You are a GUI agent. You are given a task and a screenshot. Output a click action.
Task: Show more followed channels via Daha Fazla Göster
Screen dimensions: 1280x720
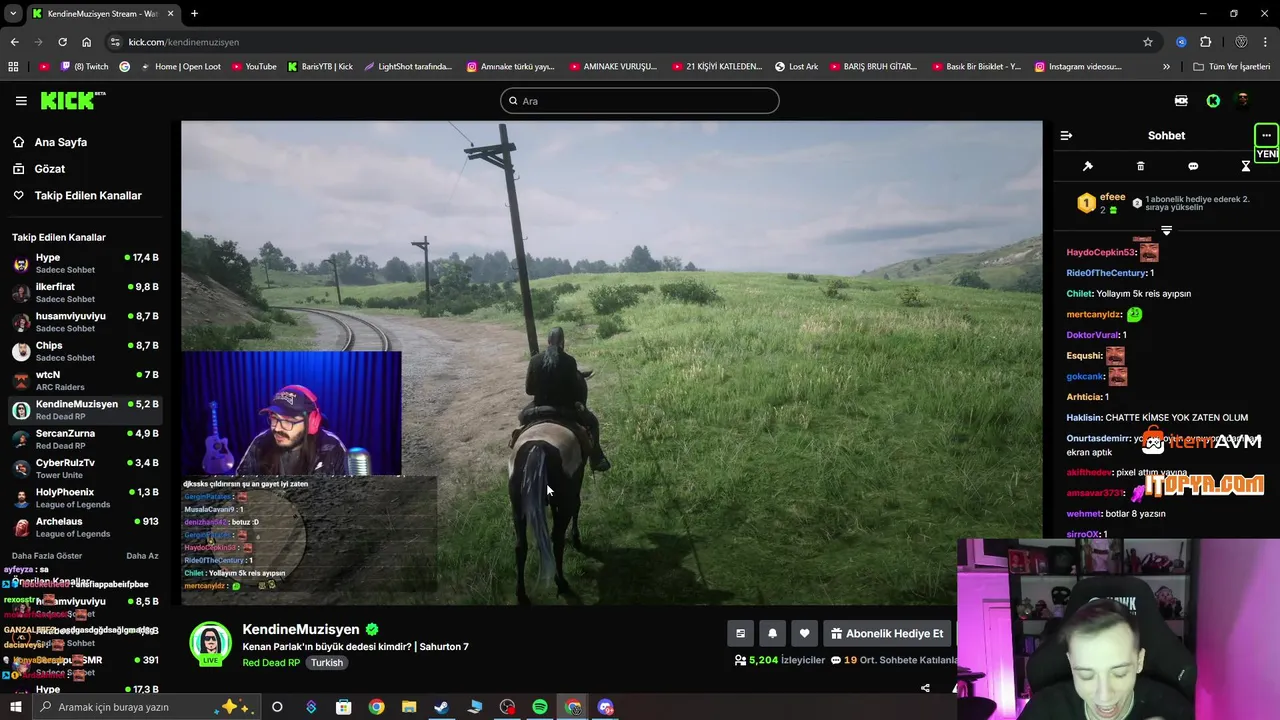pyautogui.click(x=47, y=556)
